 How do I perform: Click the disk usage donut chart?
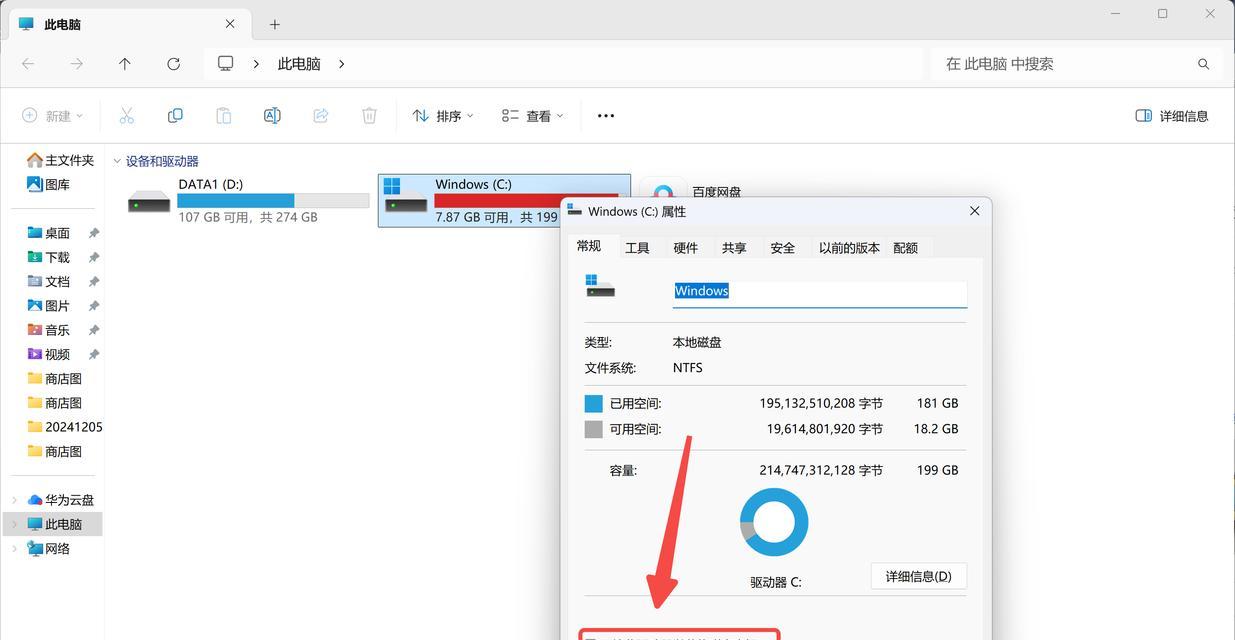click(774, 522)
